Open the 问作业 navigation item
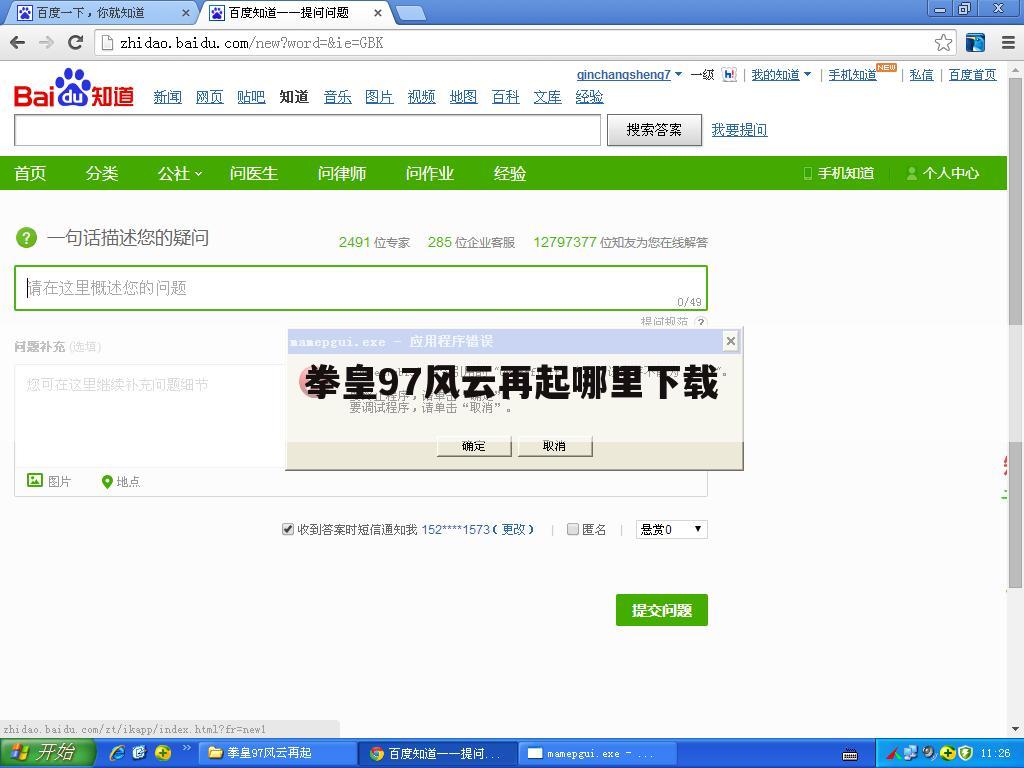 tap(430, 174)
